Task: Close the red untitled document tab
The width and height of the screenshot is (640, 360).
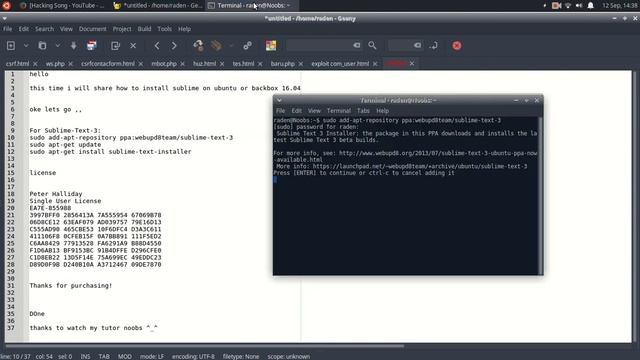Action: click(x=412, y=63)
